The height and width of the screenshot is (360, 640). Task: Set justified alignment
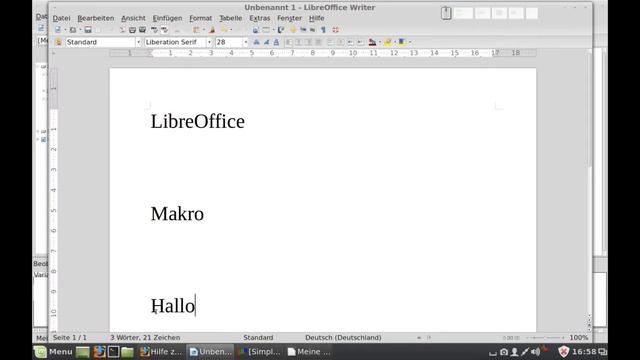pos(318,42)
